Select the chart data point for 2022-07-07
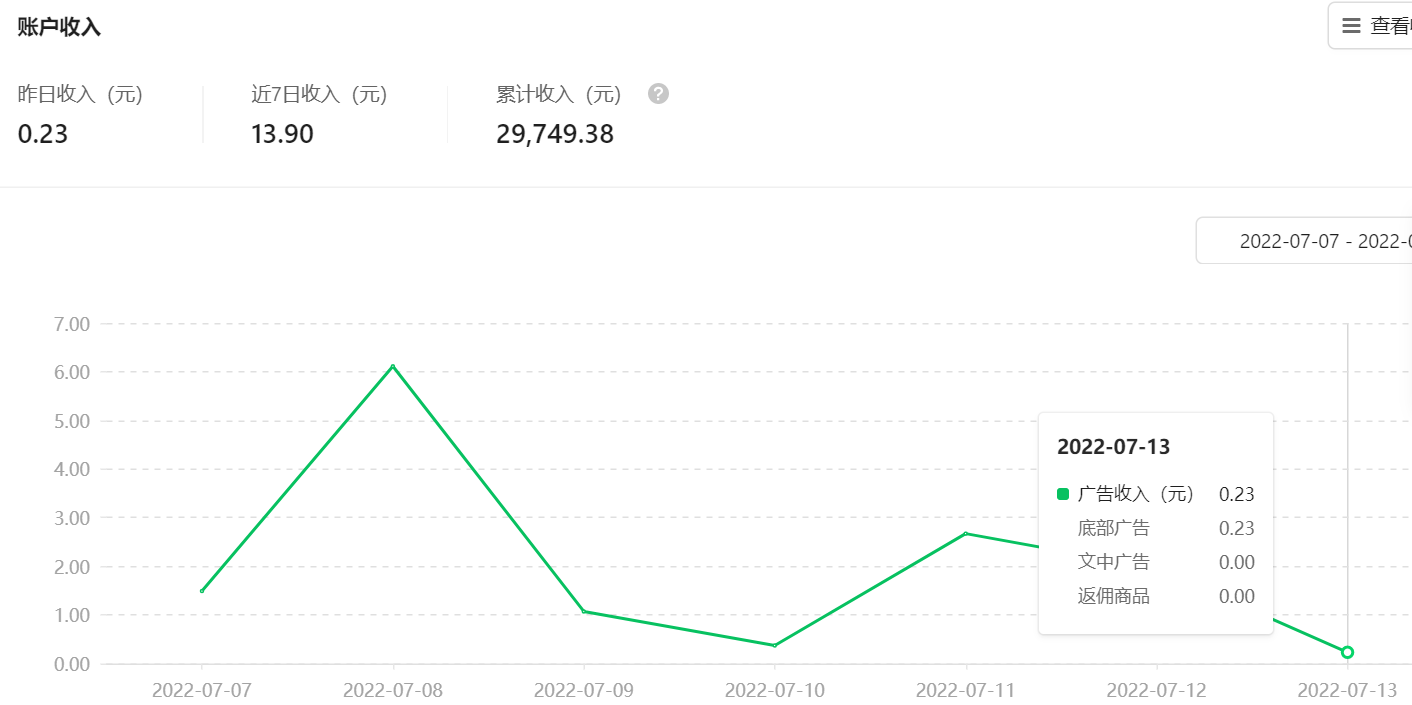Image resolution: width=1412 pixels, height=705 pixels. (x=202, y=591)
